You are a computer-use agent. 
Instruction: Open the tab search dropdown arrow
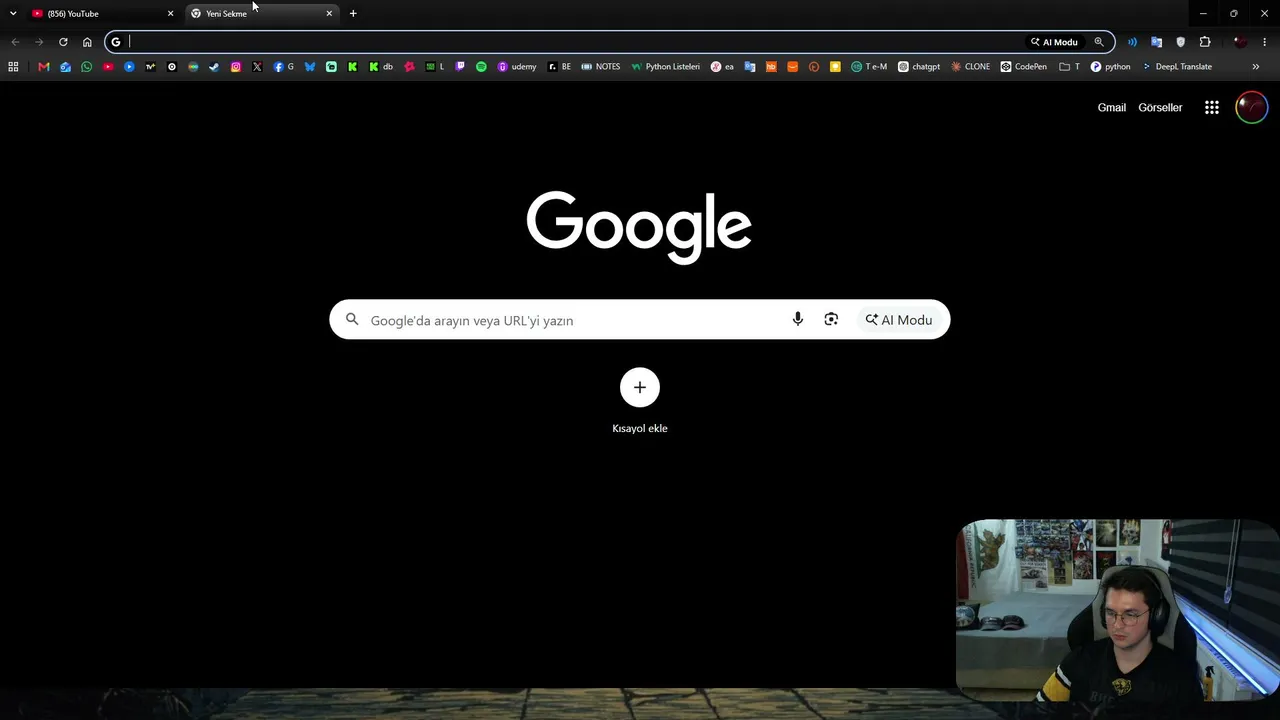coord(13,13)
